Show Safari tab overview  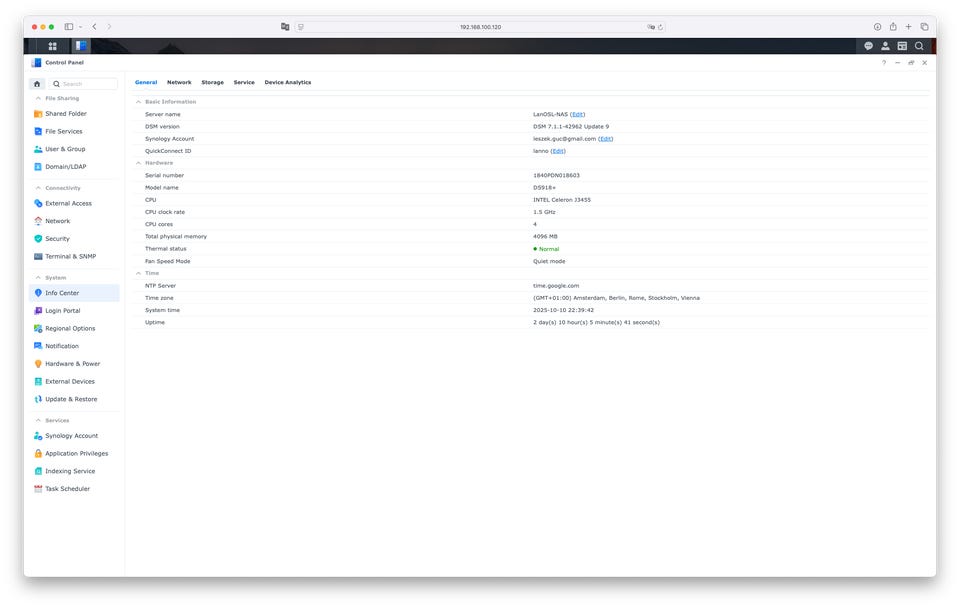tap(924, 27)
